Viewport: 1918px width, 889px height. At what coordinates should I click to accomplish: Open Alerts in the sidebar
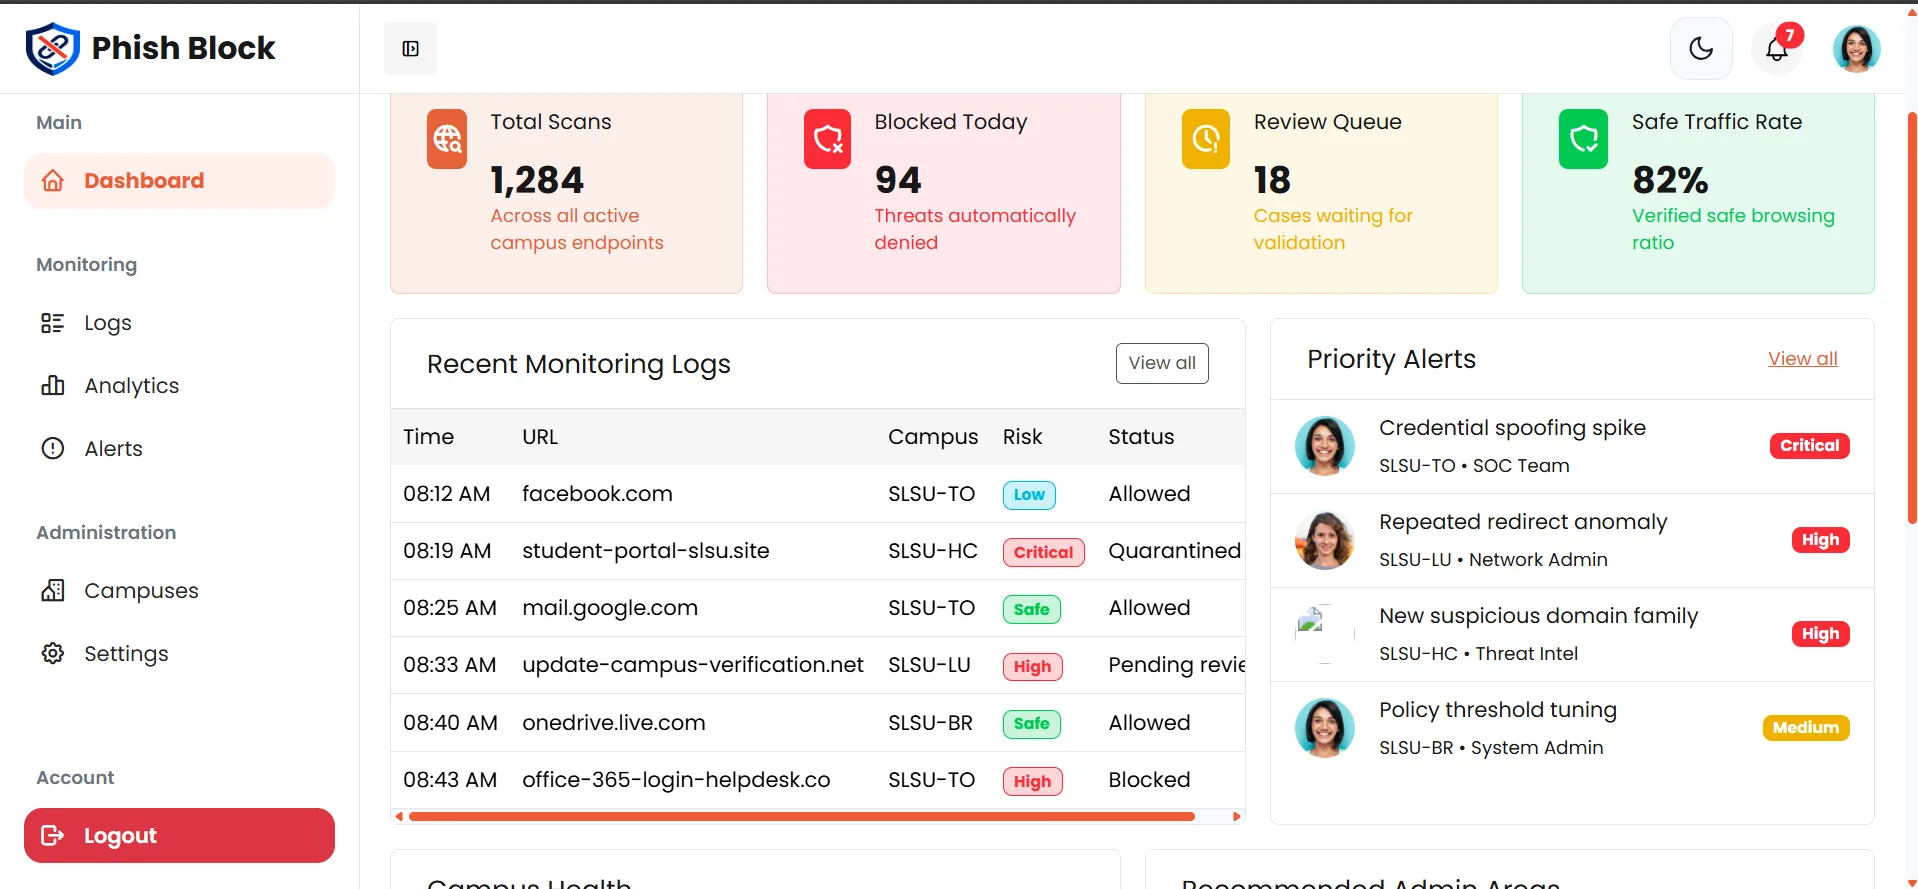click(x=180, y=449)
